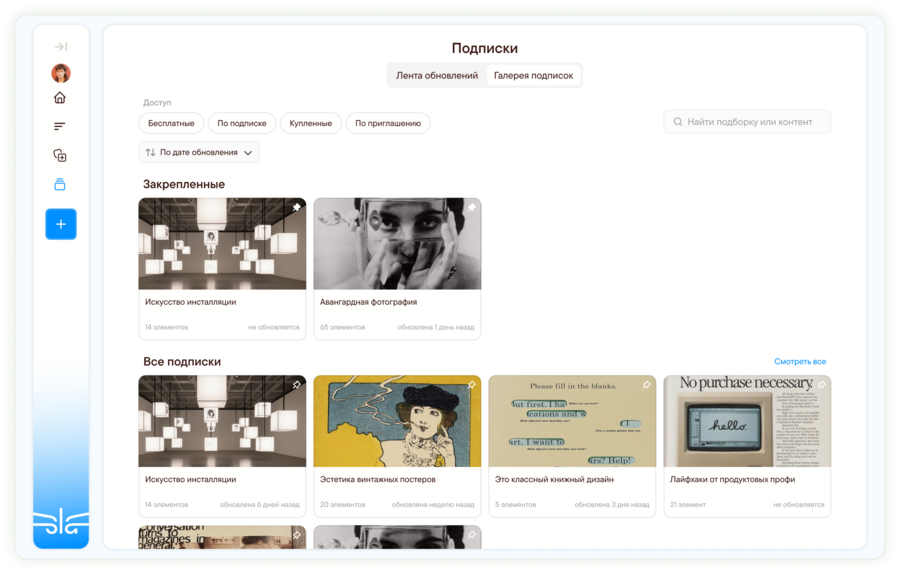Open pinned Искусство инсталляции thumbnail

point(222,243)
